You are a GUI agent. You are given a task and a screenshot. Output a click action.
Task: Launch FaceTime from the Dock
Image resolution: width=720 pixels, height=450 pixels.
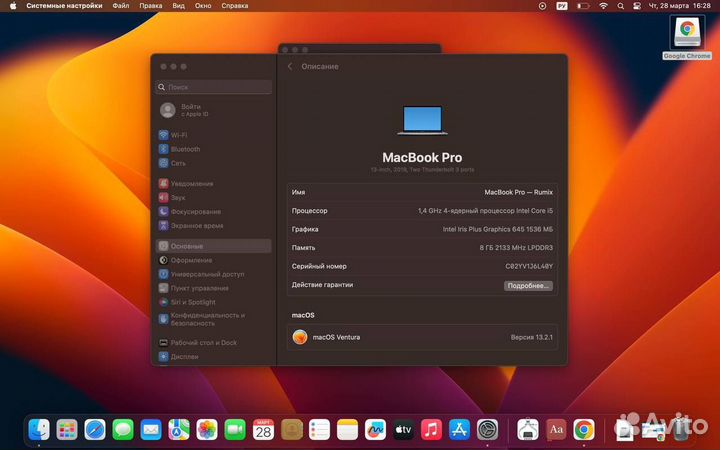[235, 430]
